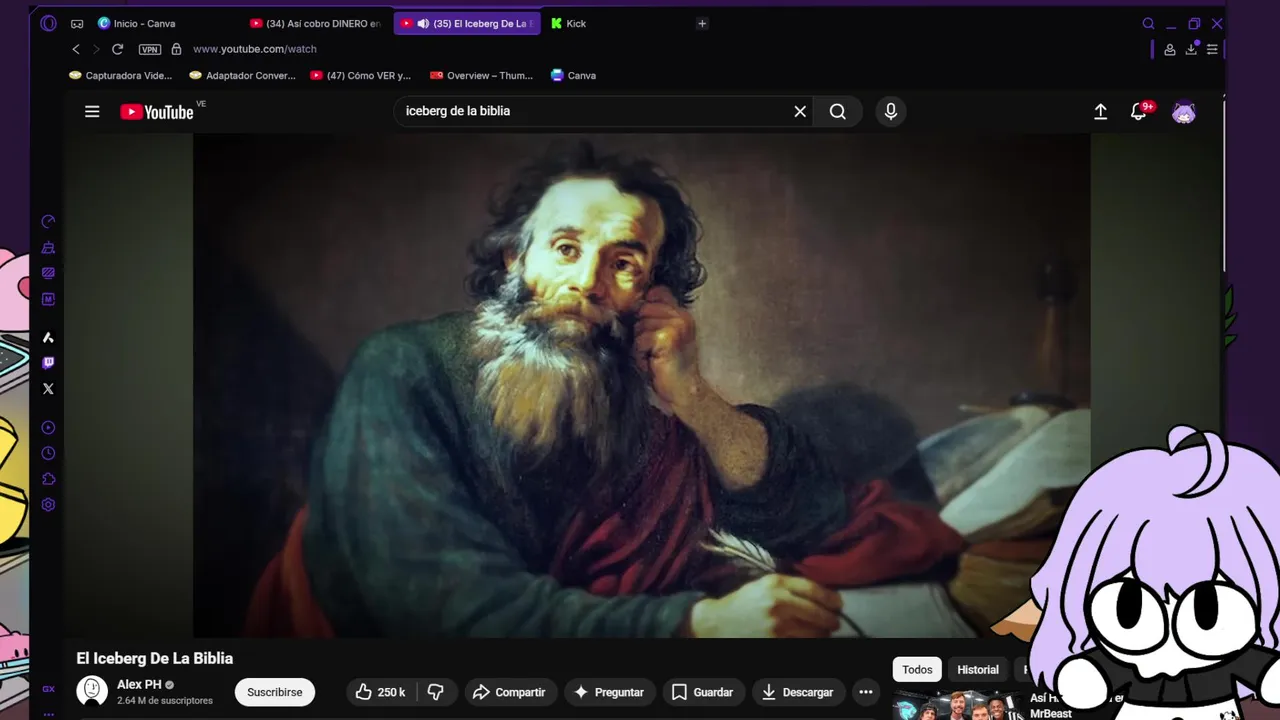Open Capturadora Vide... bookmark
This screenshot has height=720, width=1280.
click(x=120, y=75)
